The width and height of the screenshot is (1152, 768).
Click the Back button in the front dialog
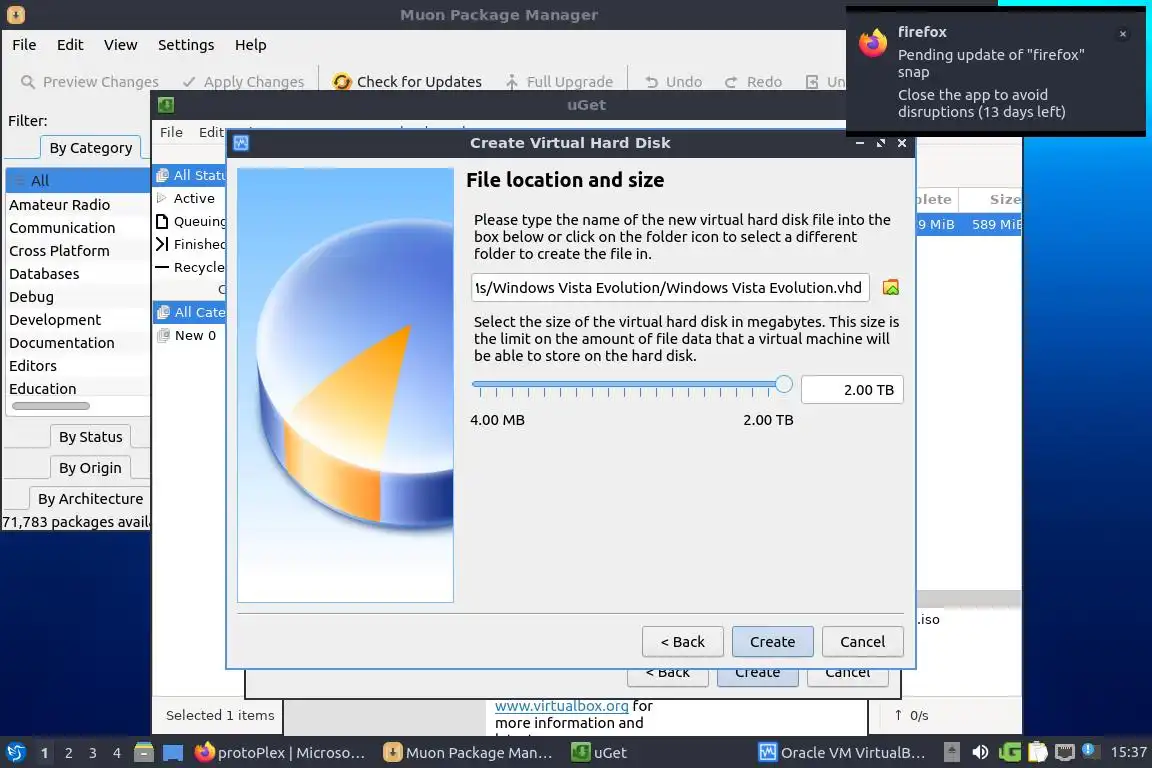coord(682,642)
